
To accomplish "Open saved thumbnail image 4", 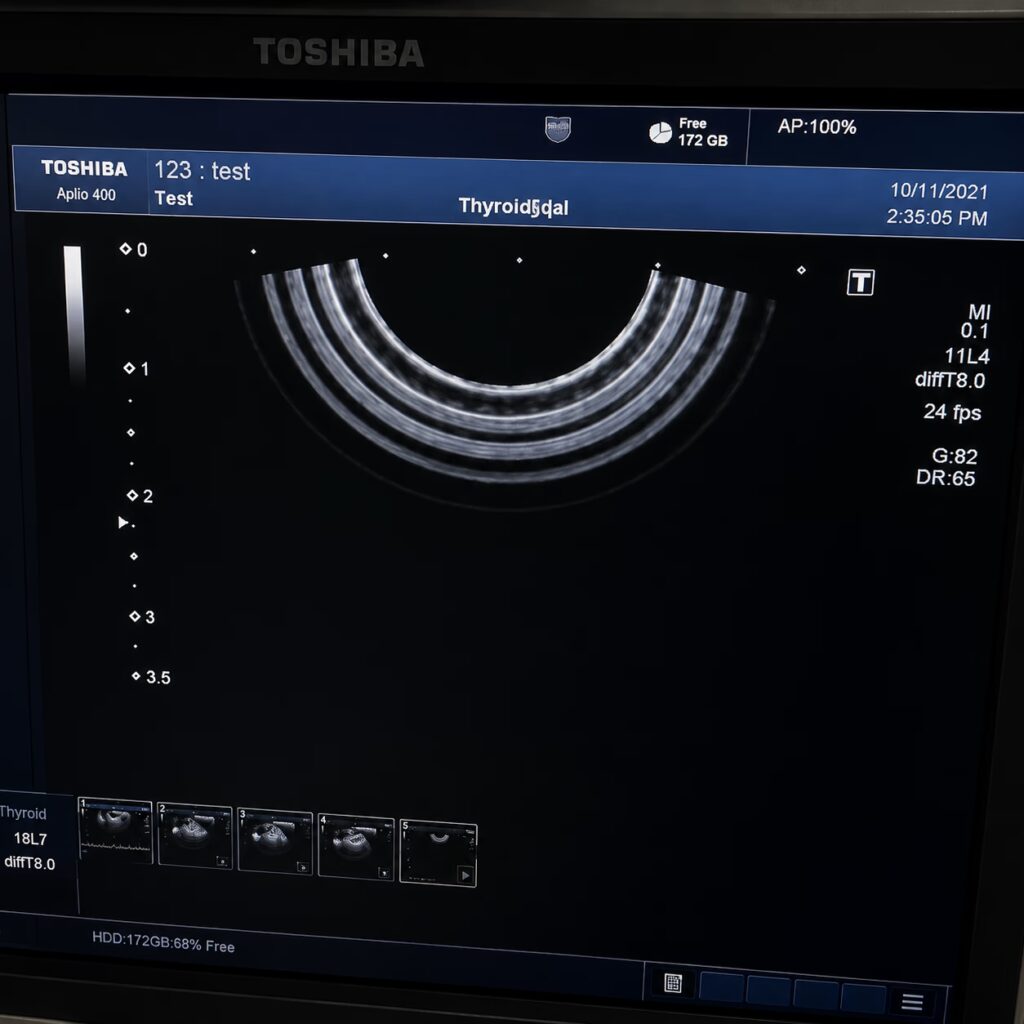I will pos(356,847).
